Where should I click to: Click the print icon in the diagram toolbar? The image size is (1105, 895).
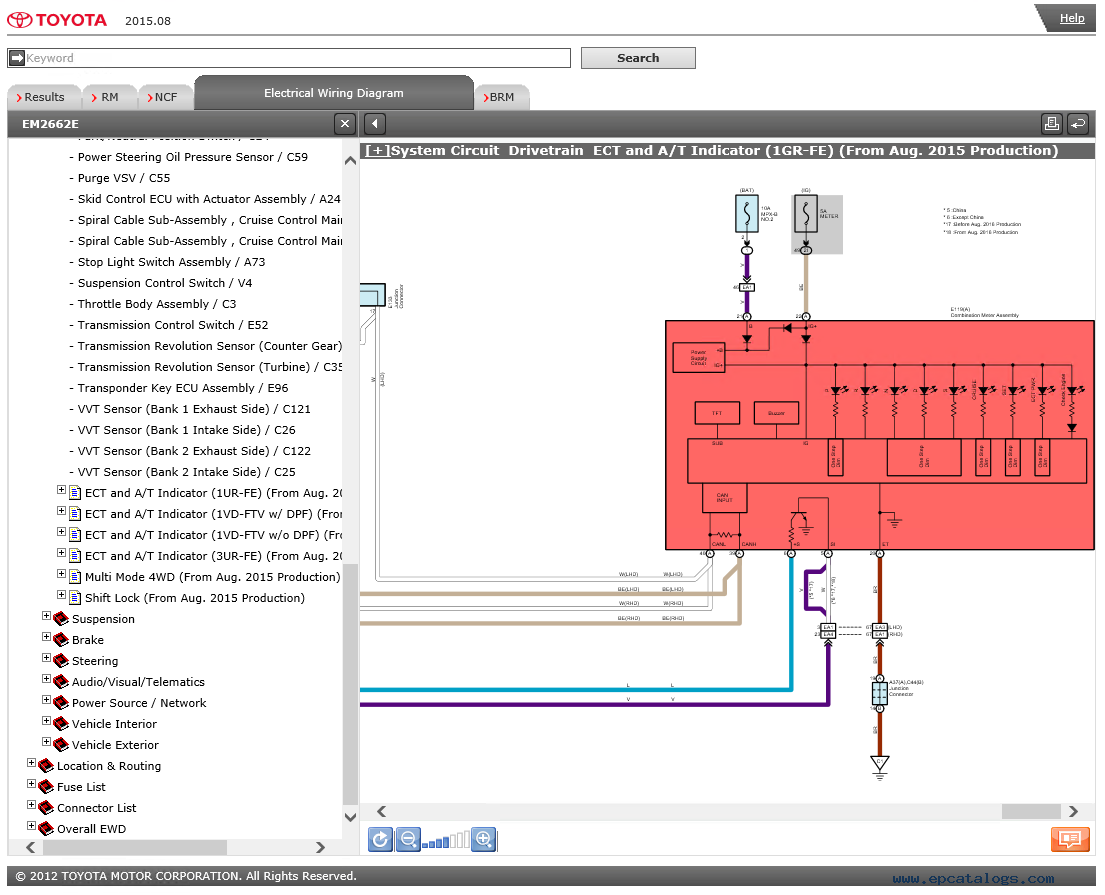click(x=1051, y=124)
